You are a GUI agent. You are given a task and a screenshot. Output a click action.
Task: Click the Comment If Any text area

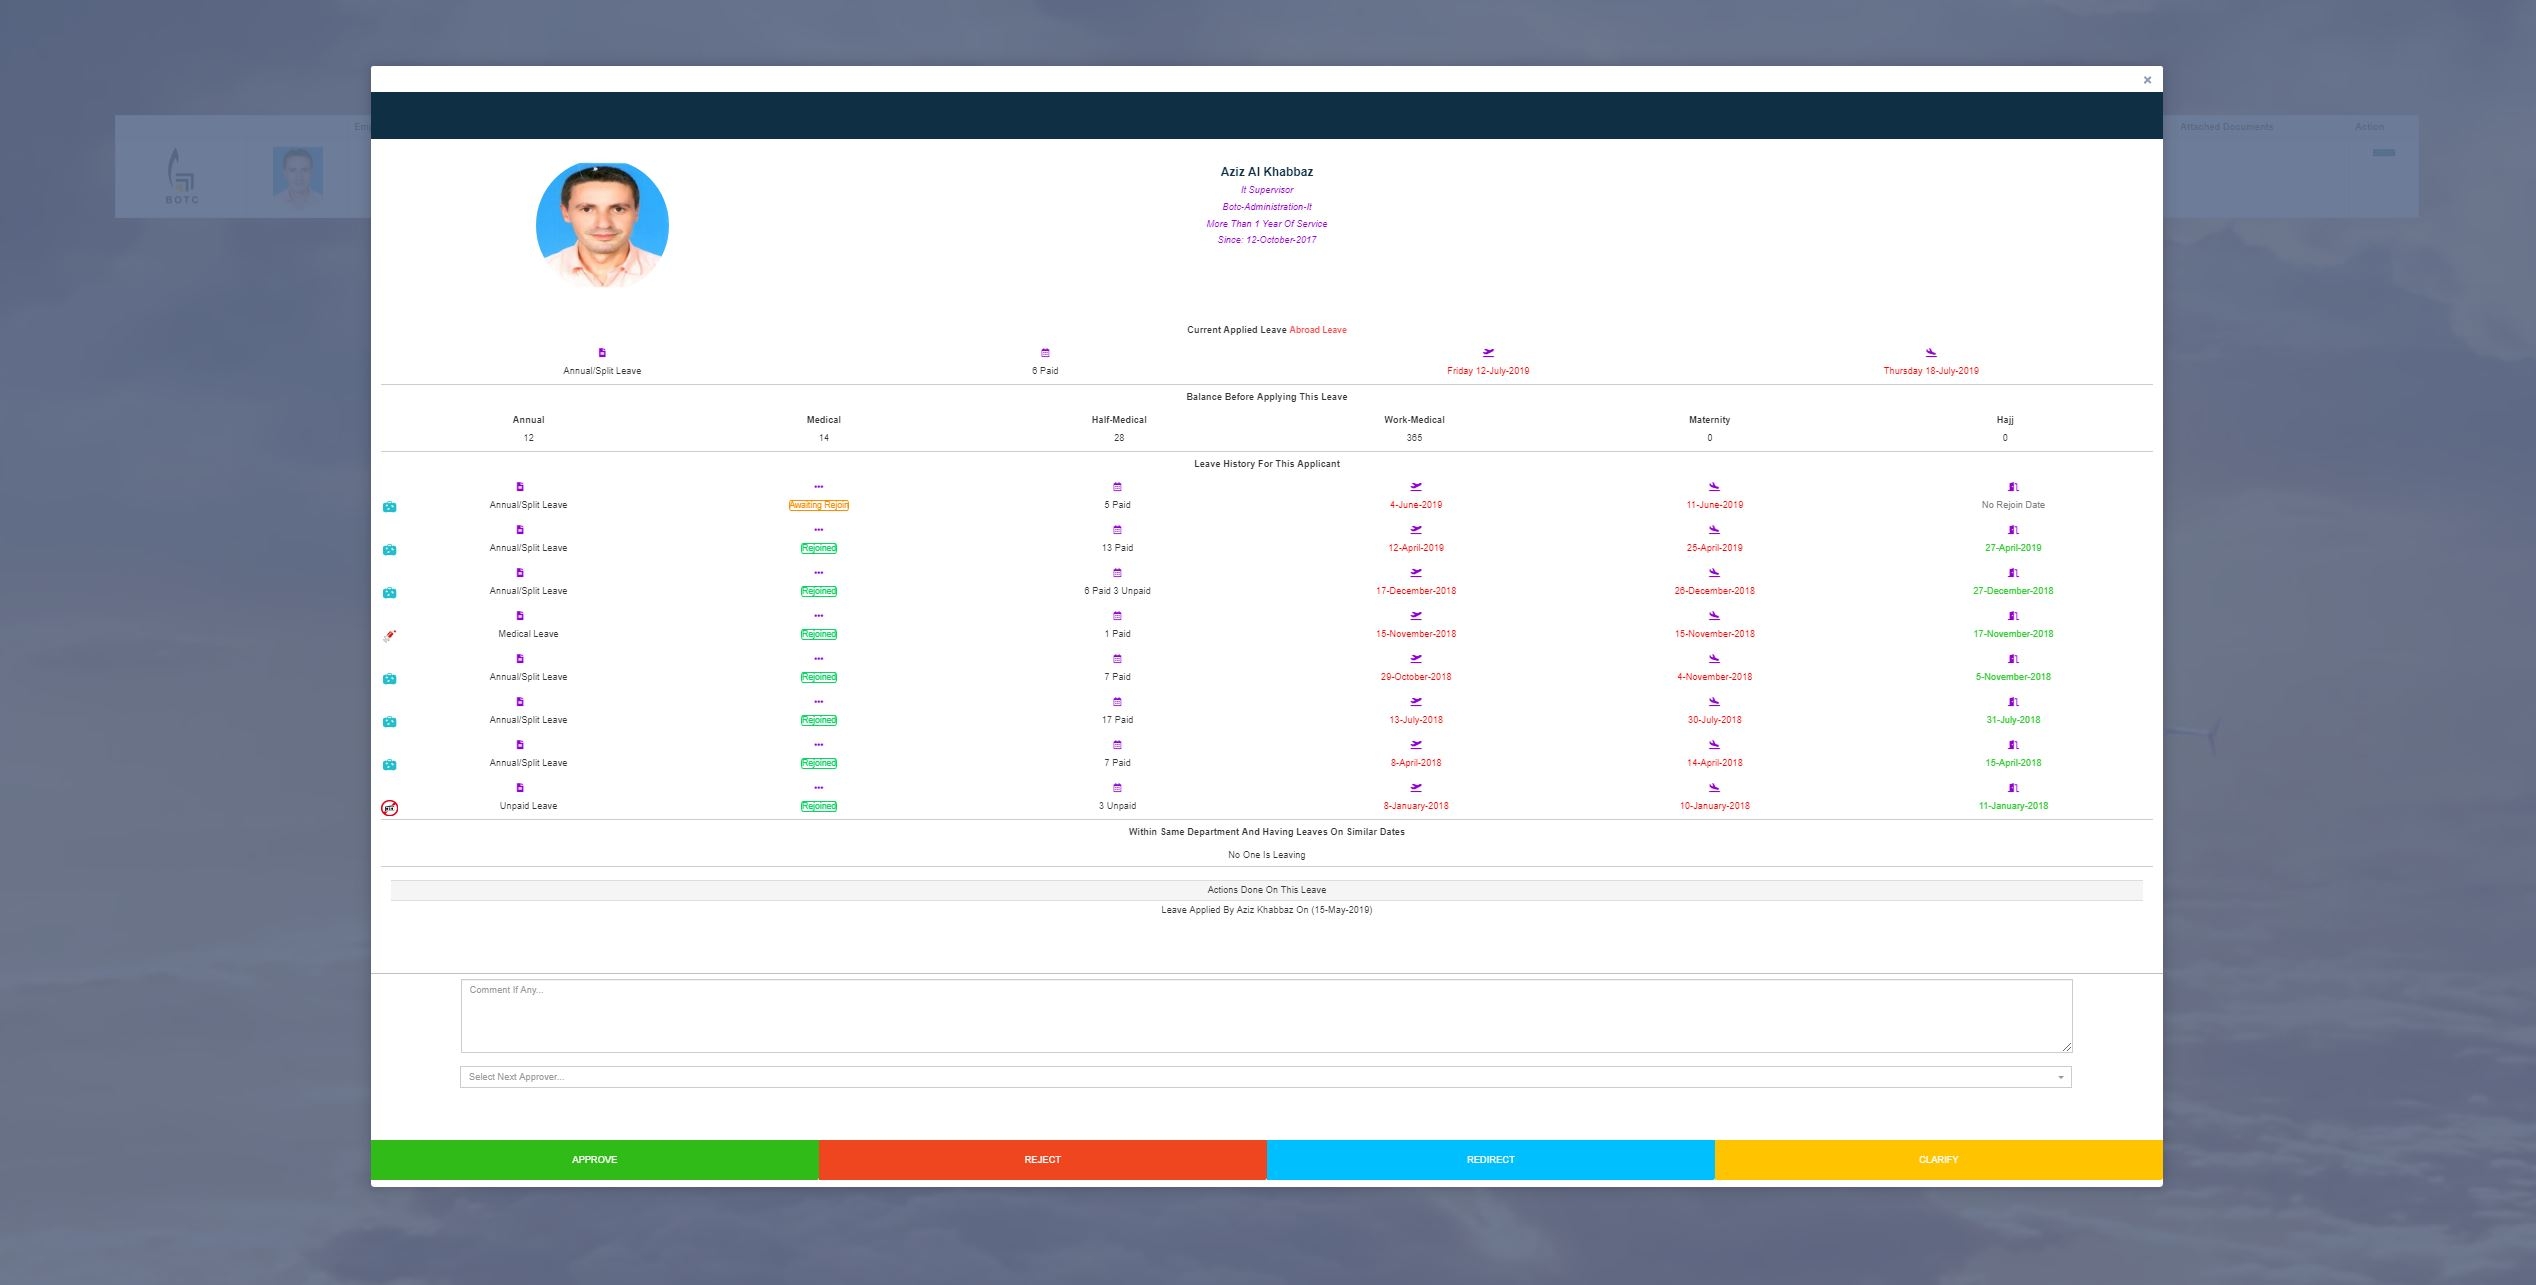pos(1265,1015)
